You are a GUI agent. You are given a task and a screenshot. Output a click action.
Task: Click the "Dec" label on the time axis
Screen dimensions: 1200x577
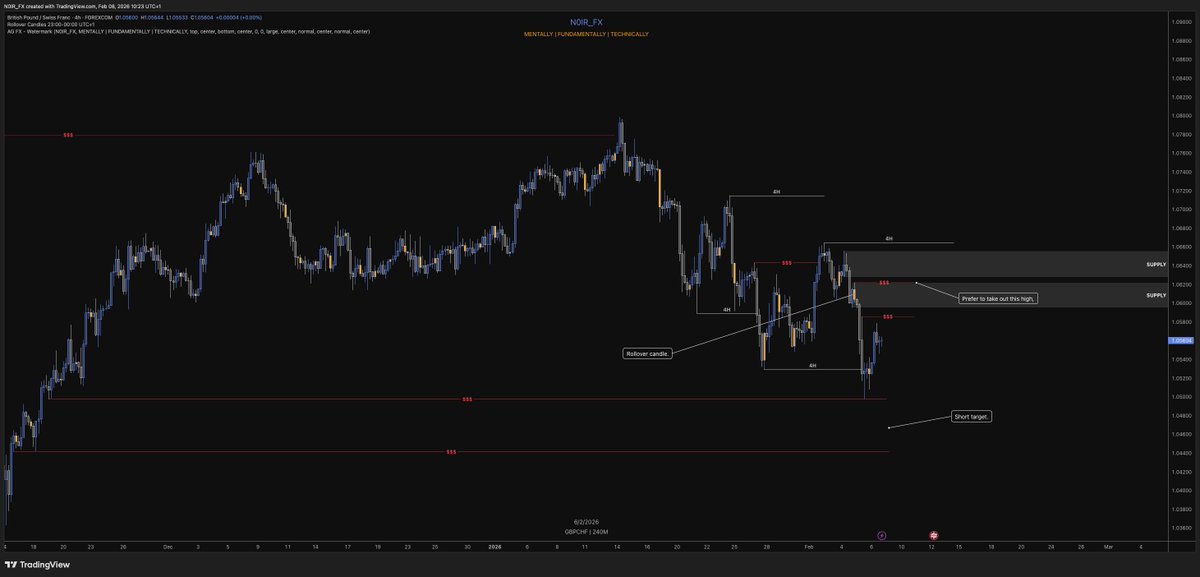tap(168, 547)
